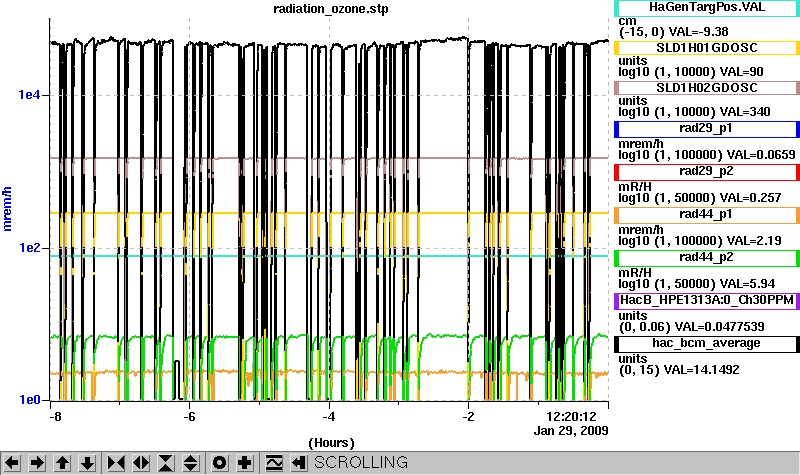Image resolution: width=800 pixels, height=475 pixels.
Task: Pan the plot right with the right arrow
Action: (37, 463)
